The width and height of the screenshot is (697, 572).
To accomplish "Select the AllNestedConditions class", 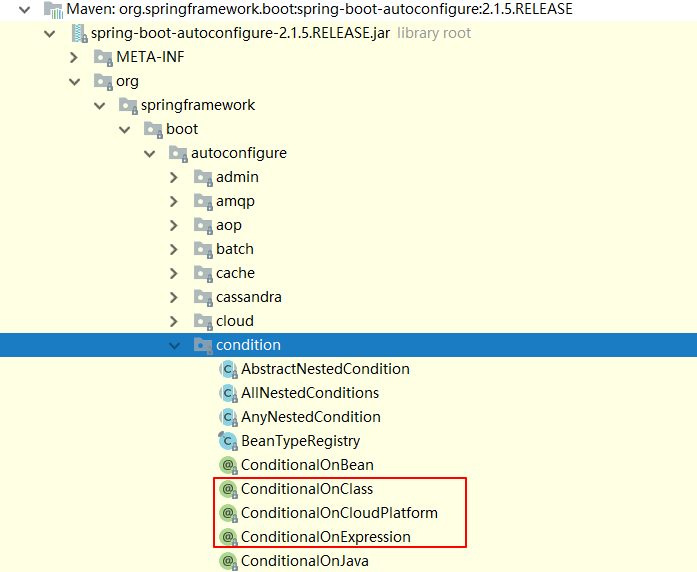I will (x=310, y=393).
